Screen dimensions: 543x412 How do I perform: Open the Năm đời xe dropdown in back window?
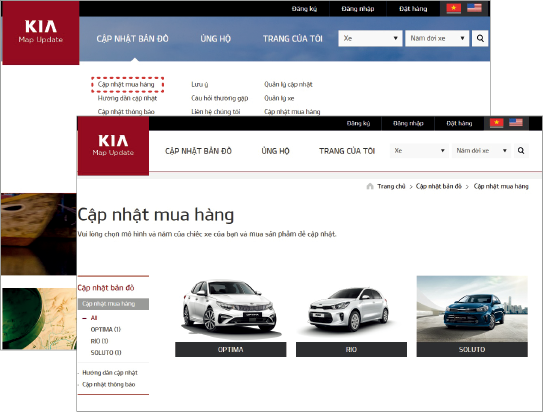point(437,38)
